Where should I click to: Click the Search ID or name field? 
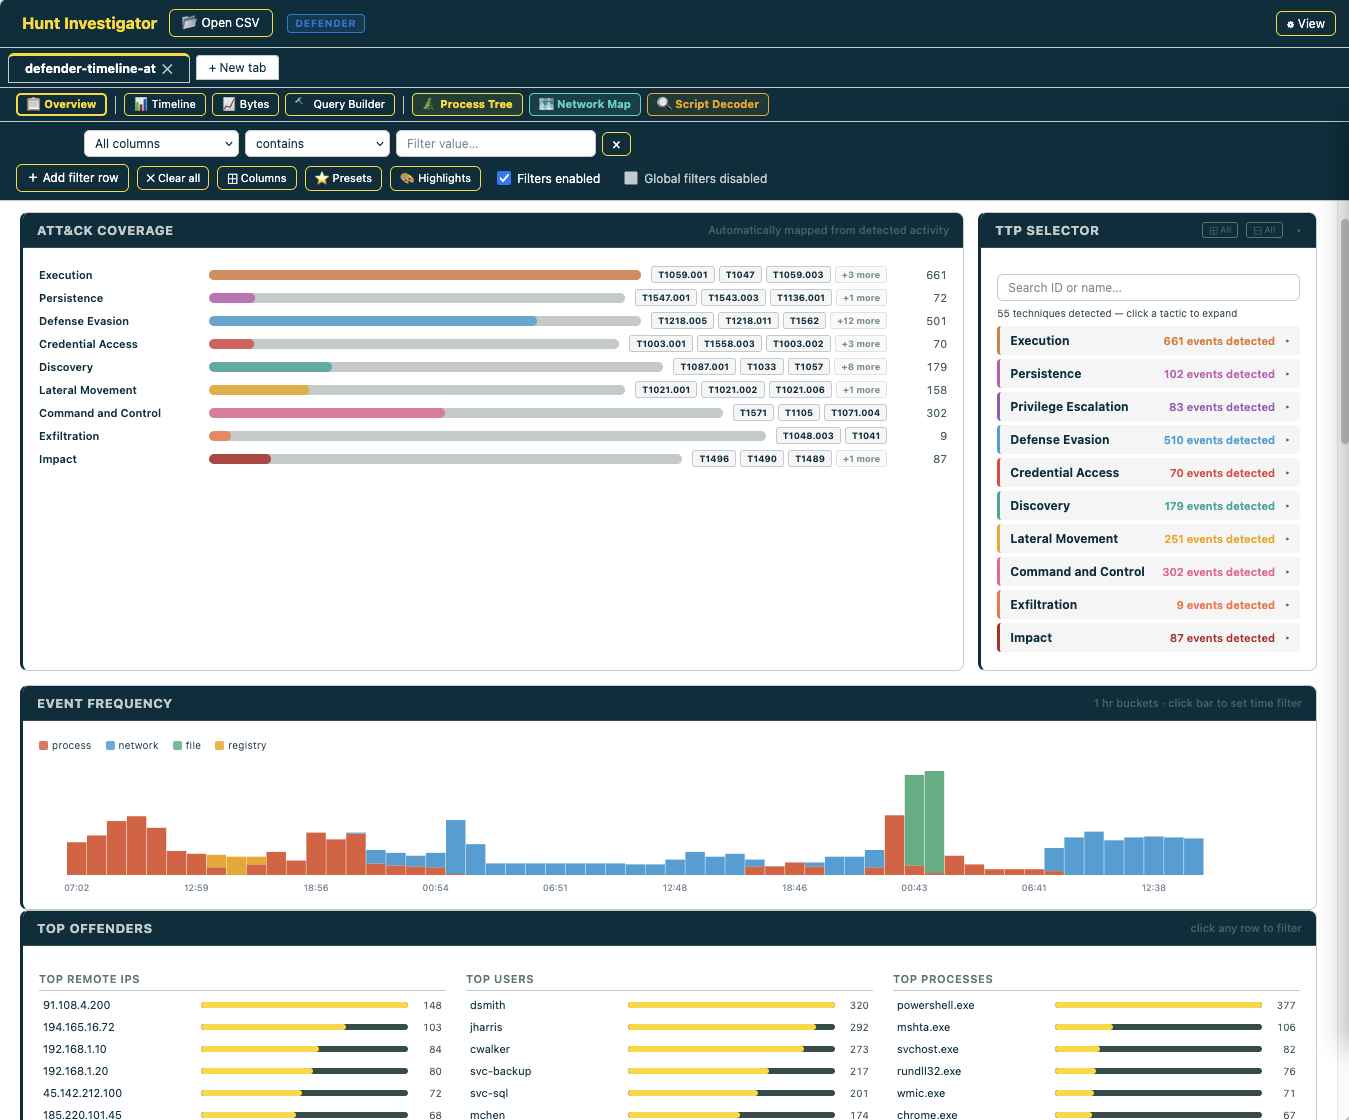coord(1148,288)
